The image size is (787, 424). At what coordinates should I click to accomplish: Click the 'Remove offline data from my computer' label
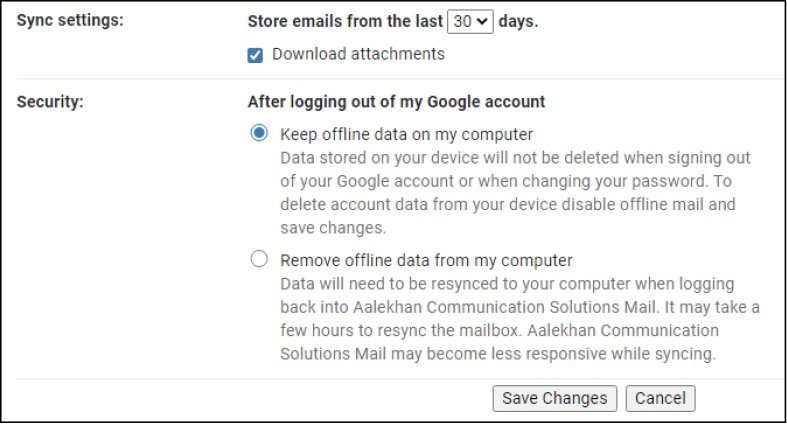pyautogui.click(x=426, y=261)
